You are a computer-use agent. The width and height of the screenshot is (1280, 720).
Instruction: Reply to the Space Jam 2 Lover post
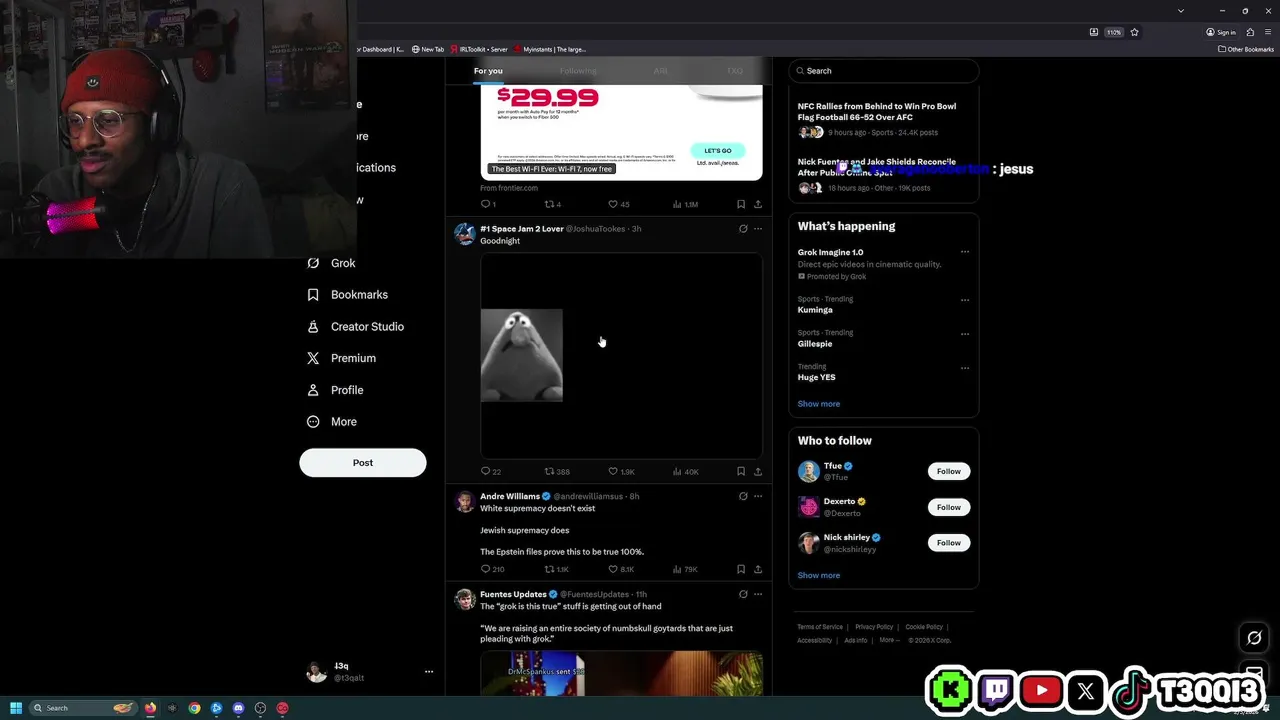point(490,471)
